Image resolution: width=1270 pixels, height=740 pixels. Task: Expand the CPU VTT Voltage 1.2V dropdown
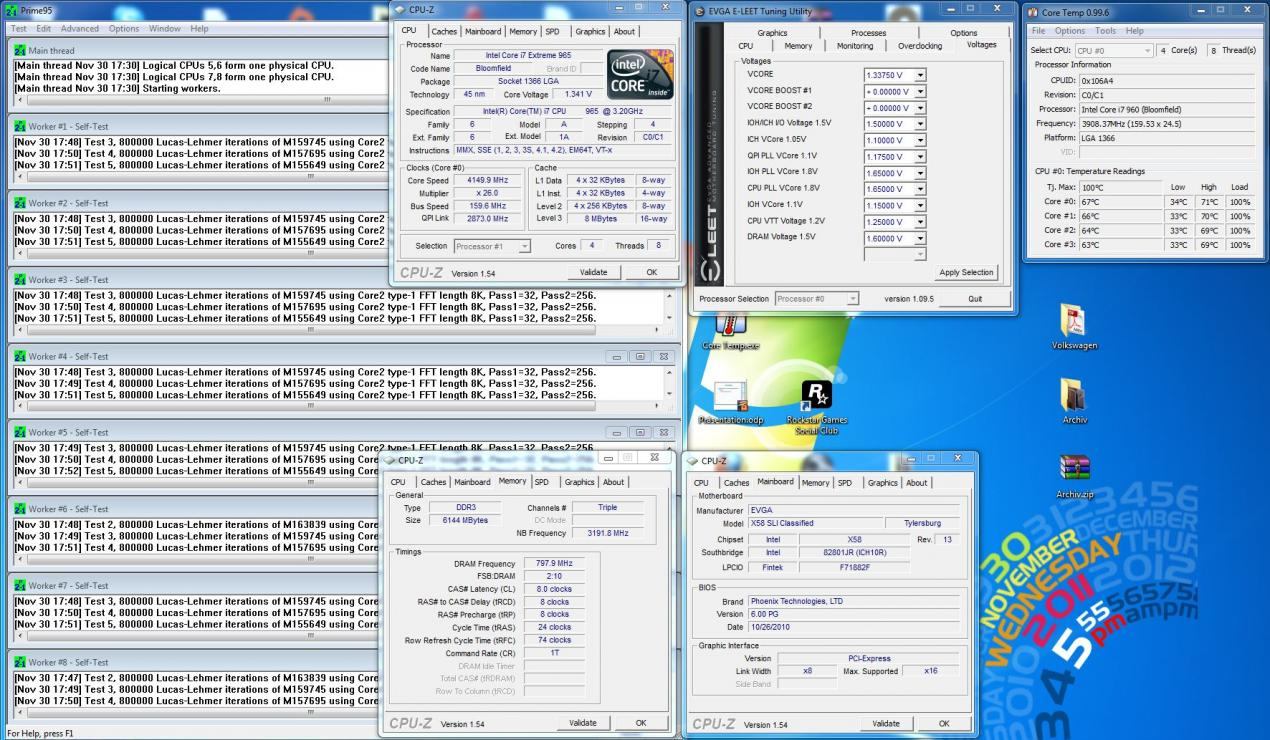click(x=920, y=221)
